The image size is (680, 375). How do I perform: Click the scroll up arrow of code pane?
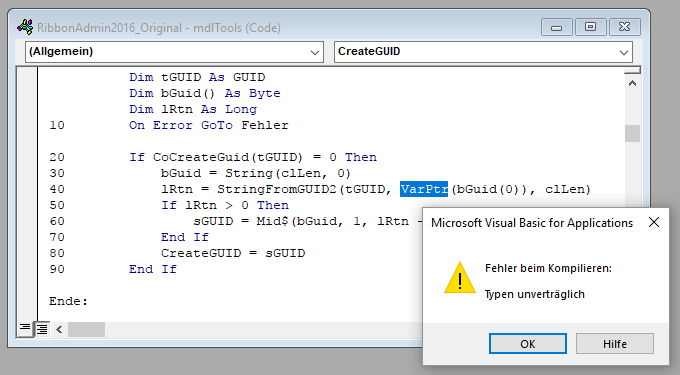pos(632,83)
